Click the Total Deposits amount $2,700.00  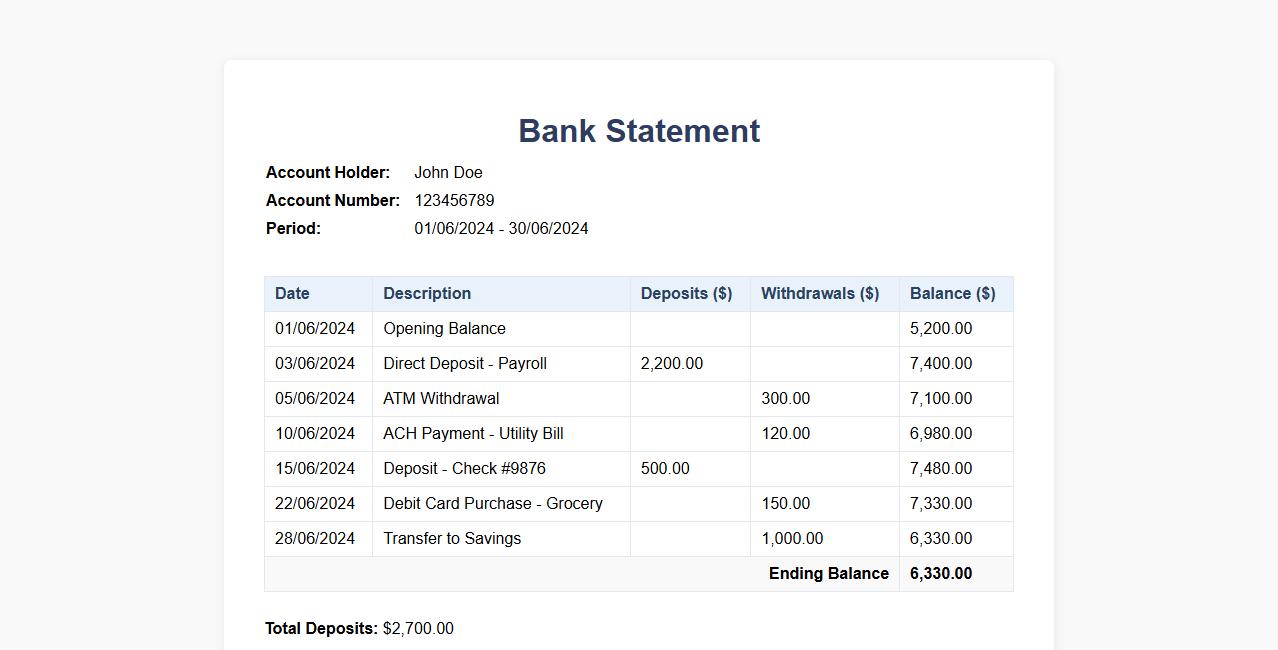(417, 628)
